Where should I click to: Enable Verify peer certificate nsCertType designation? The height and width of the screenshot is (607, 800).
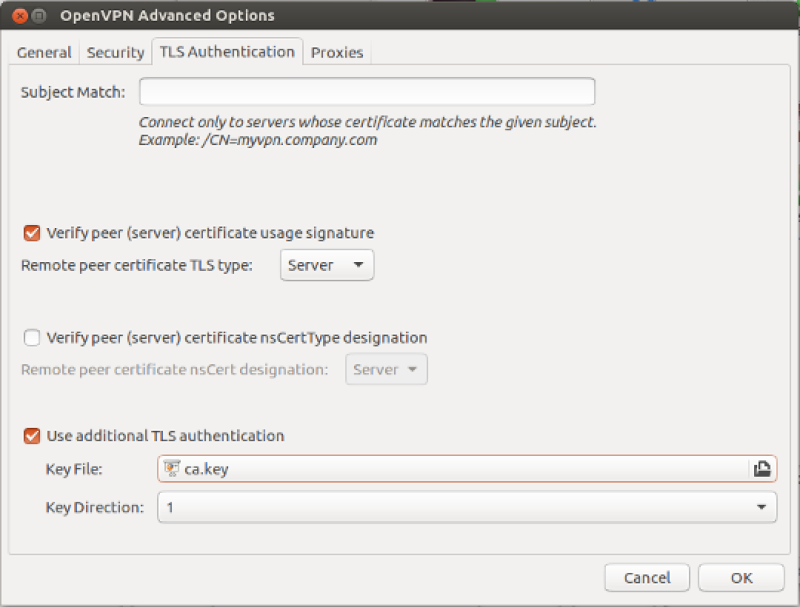point(32,338)
